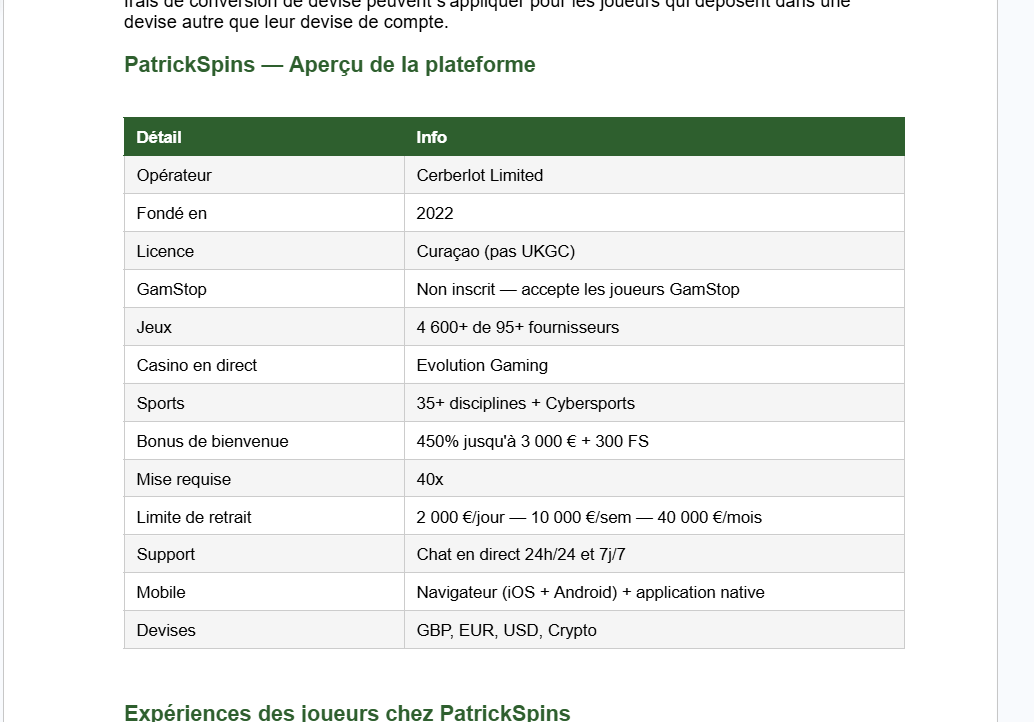This screenshot has width=1034, height=722.
Task: Select the "Licence" row label
Action: coord(264,251)
